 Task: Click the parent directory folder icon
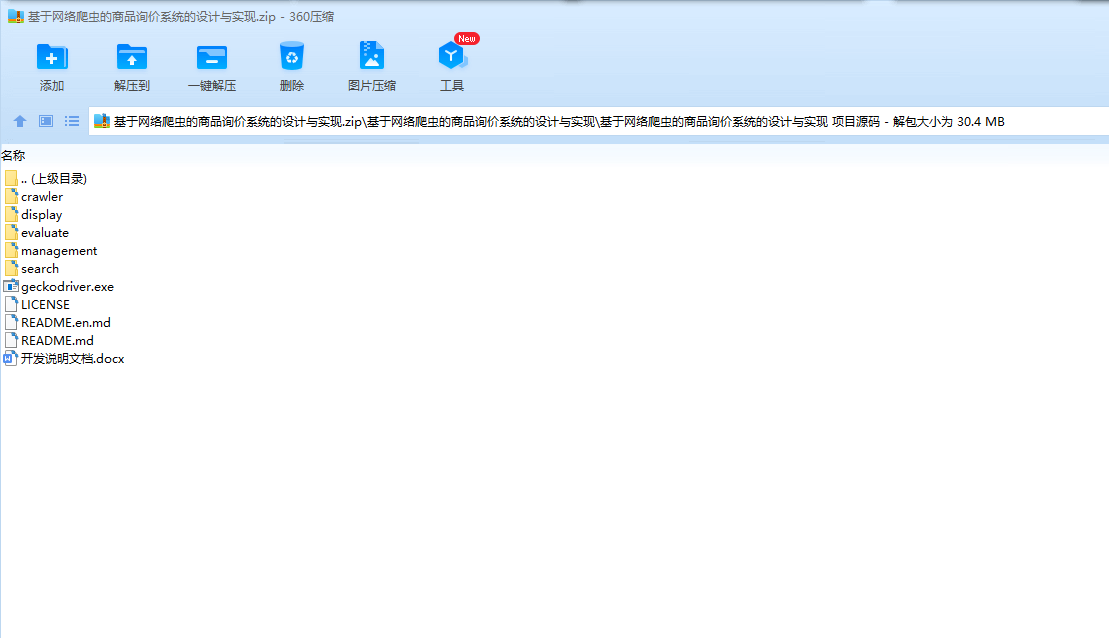tap(11, 178)
